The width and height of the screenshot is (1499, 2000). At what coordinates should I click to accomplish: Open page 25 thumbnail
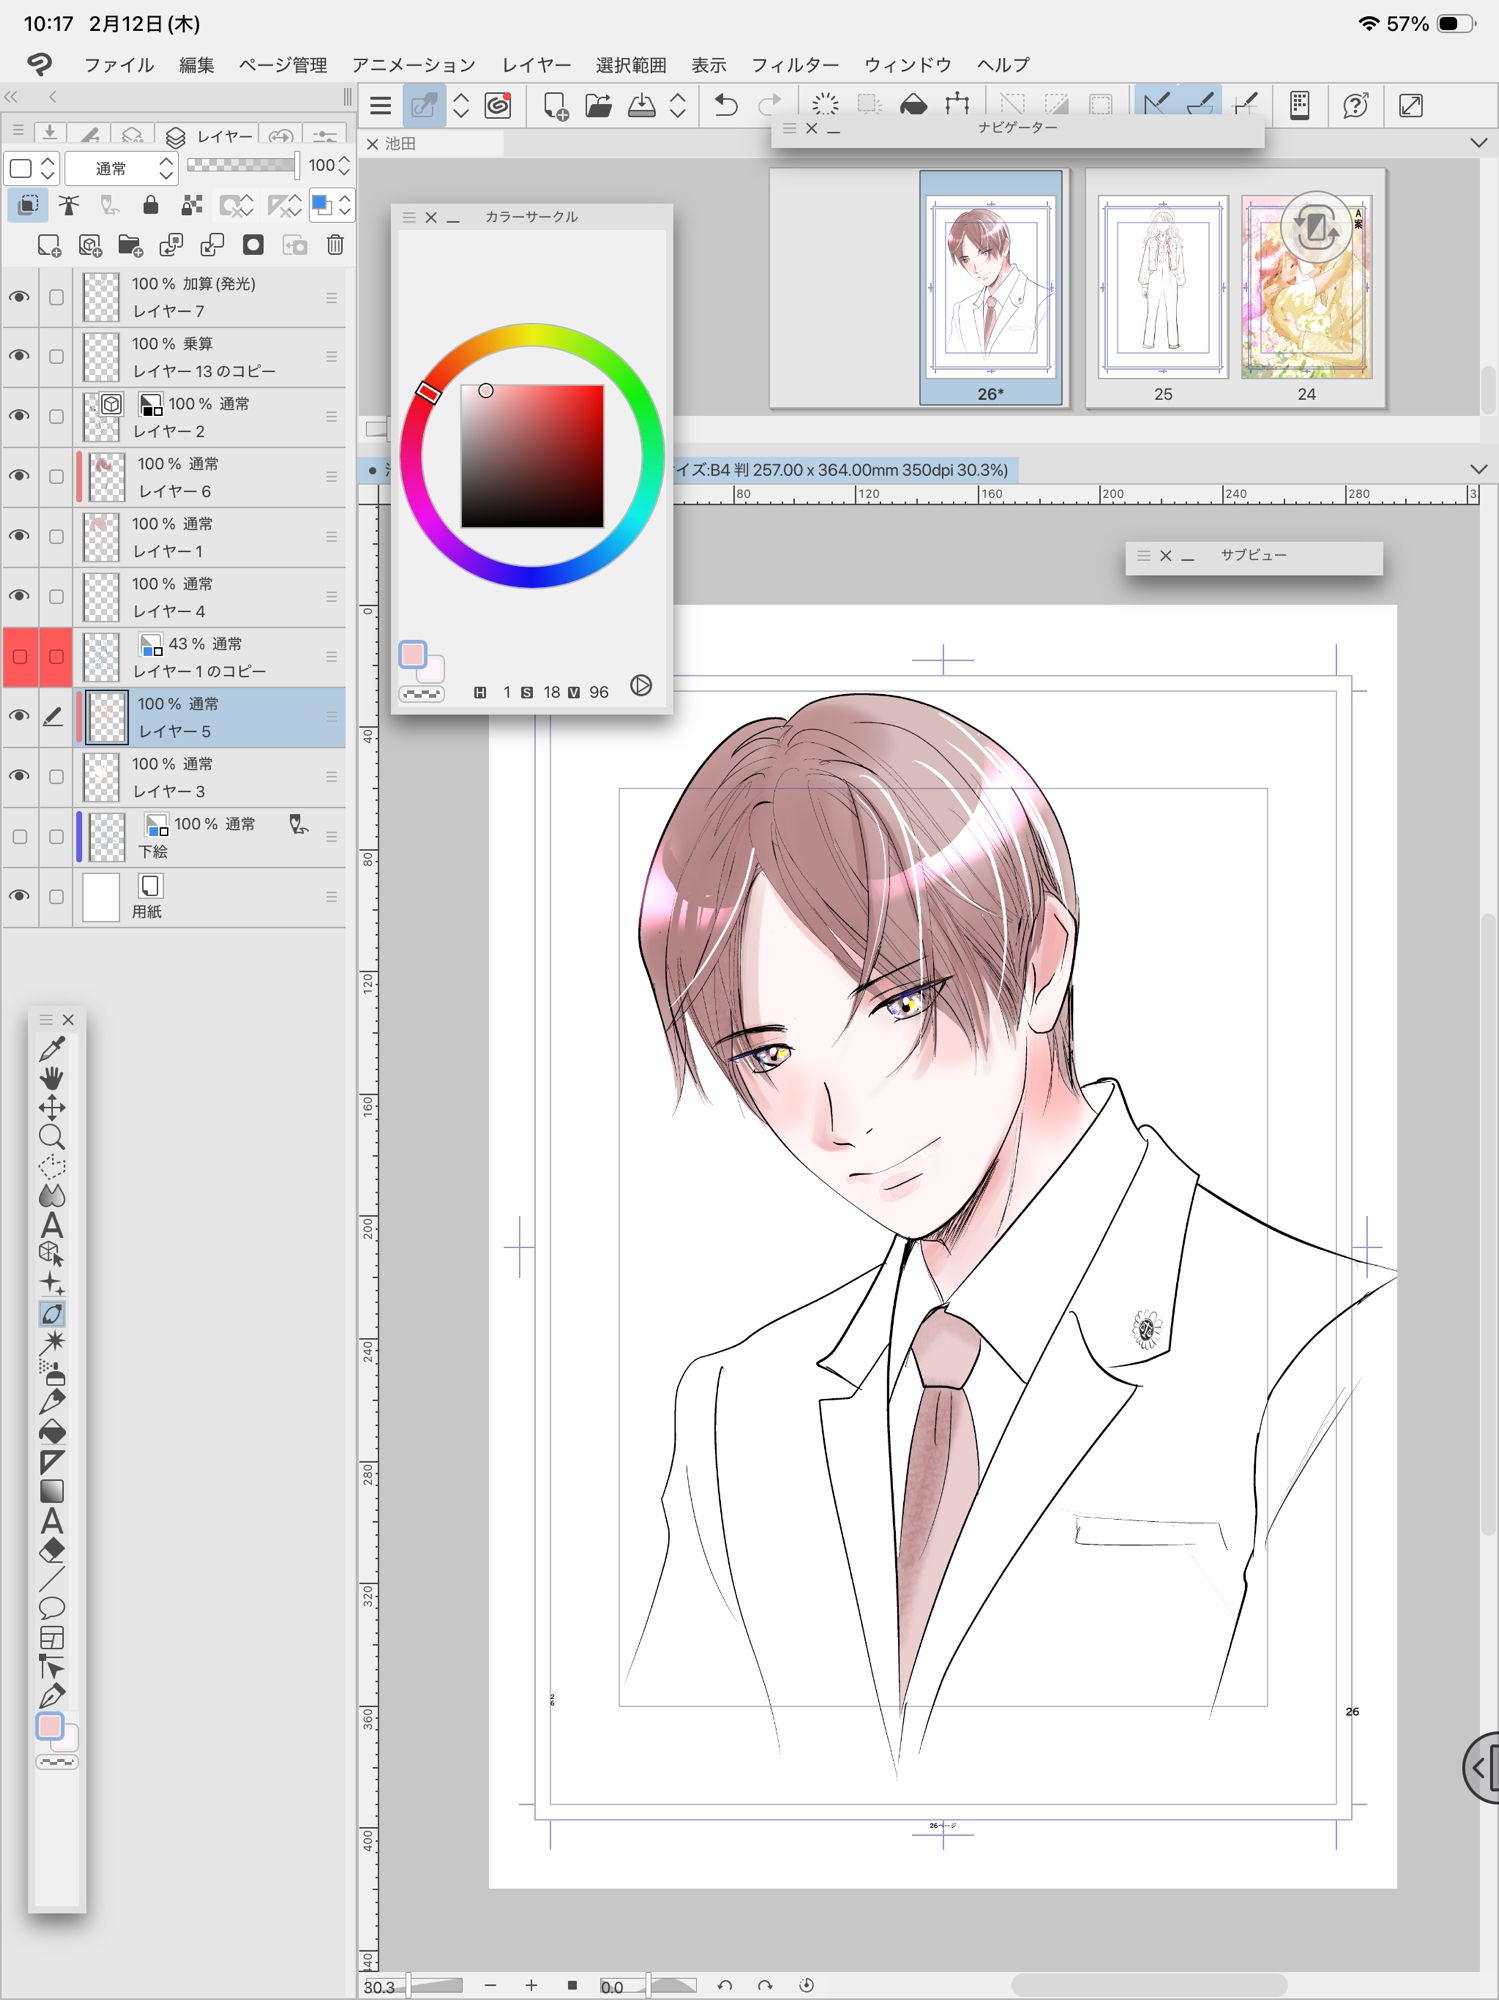(x=1163, y=288)
